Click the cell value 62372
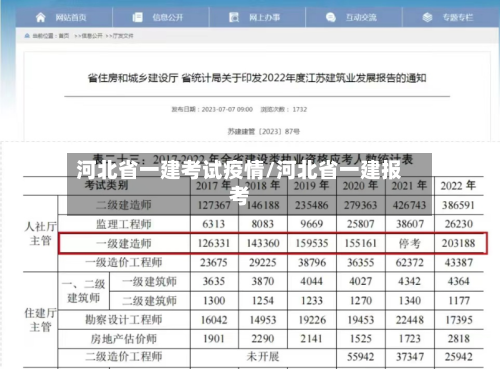This screenshot has height=369, width=500. coord(410,263)
